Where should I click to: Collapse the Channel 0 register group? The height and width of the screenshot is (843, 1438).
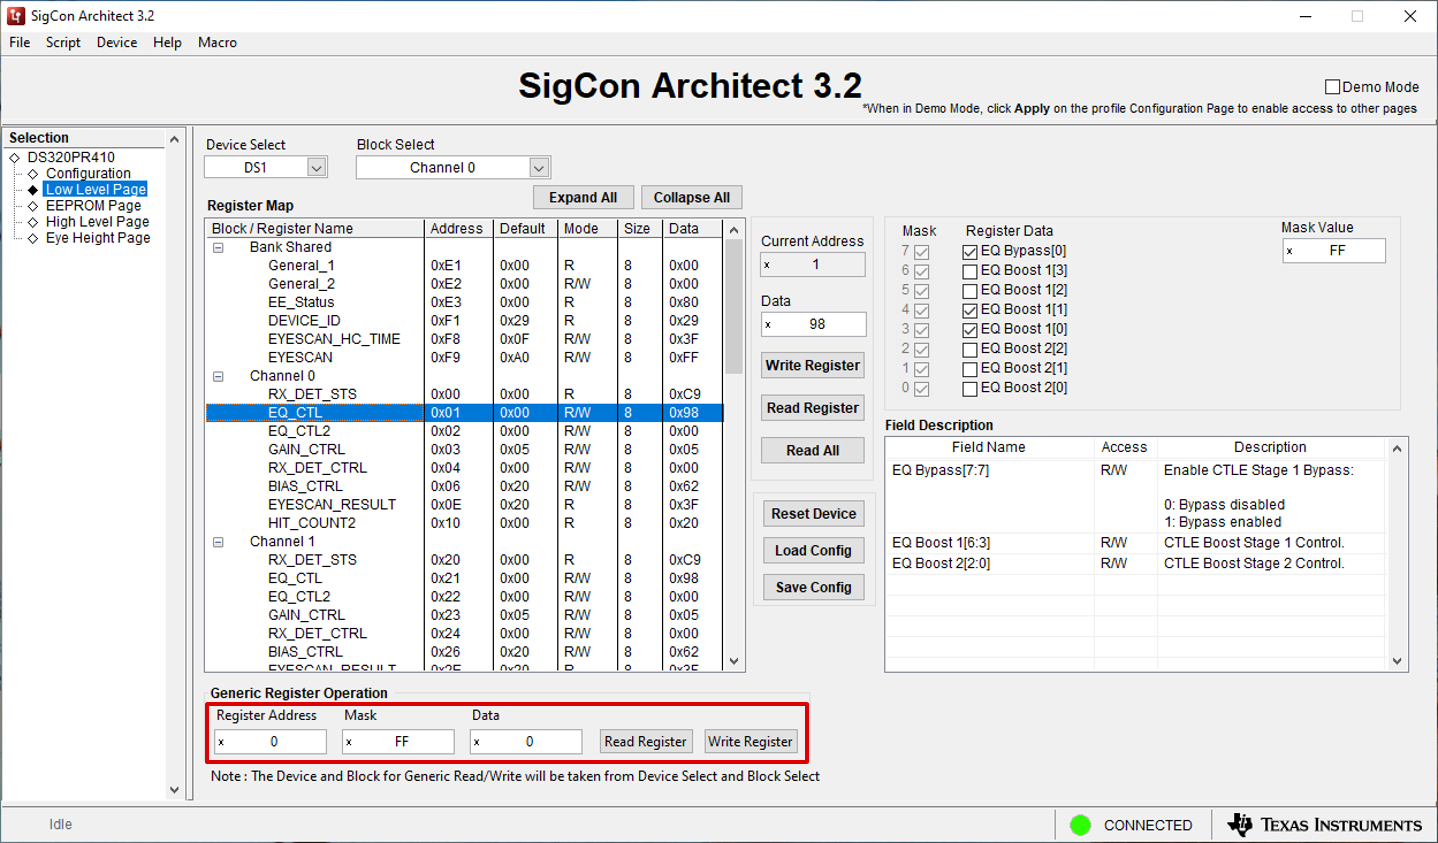218,376
